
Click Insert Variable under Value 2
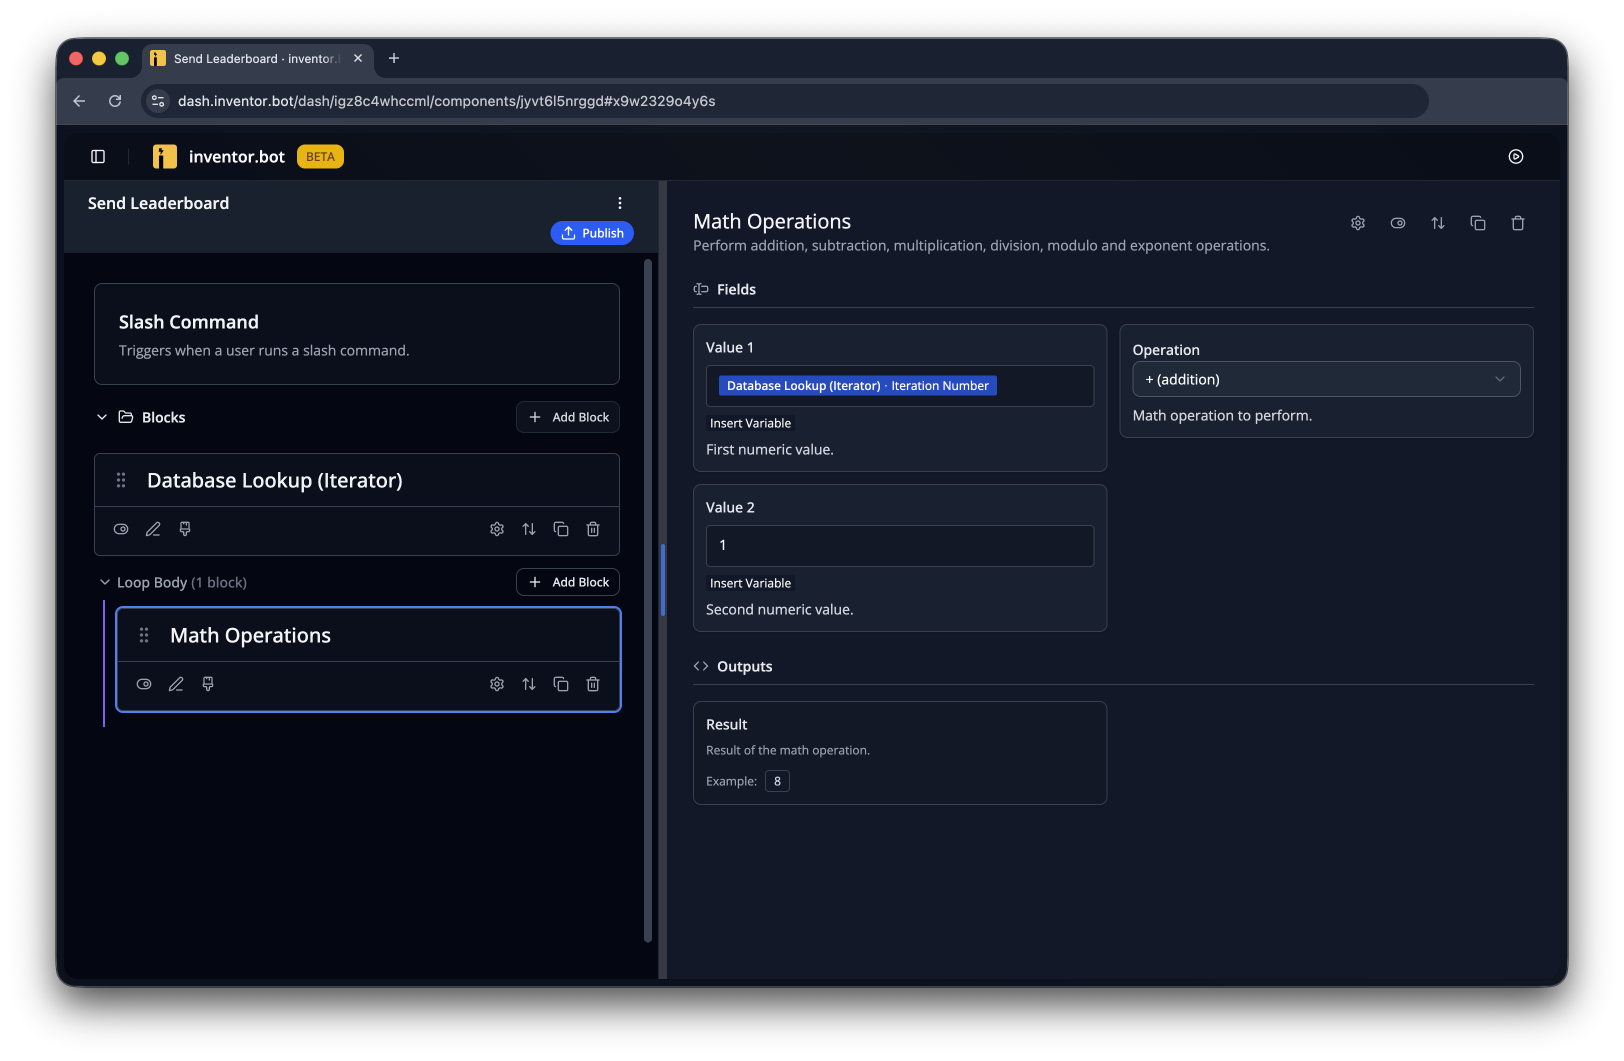tap(750, 583)
